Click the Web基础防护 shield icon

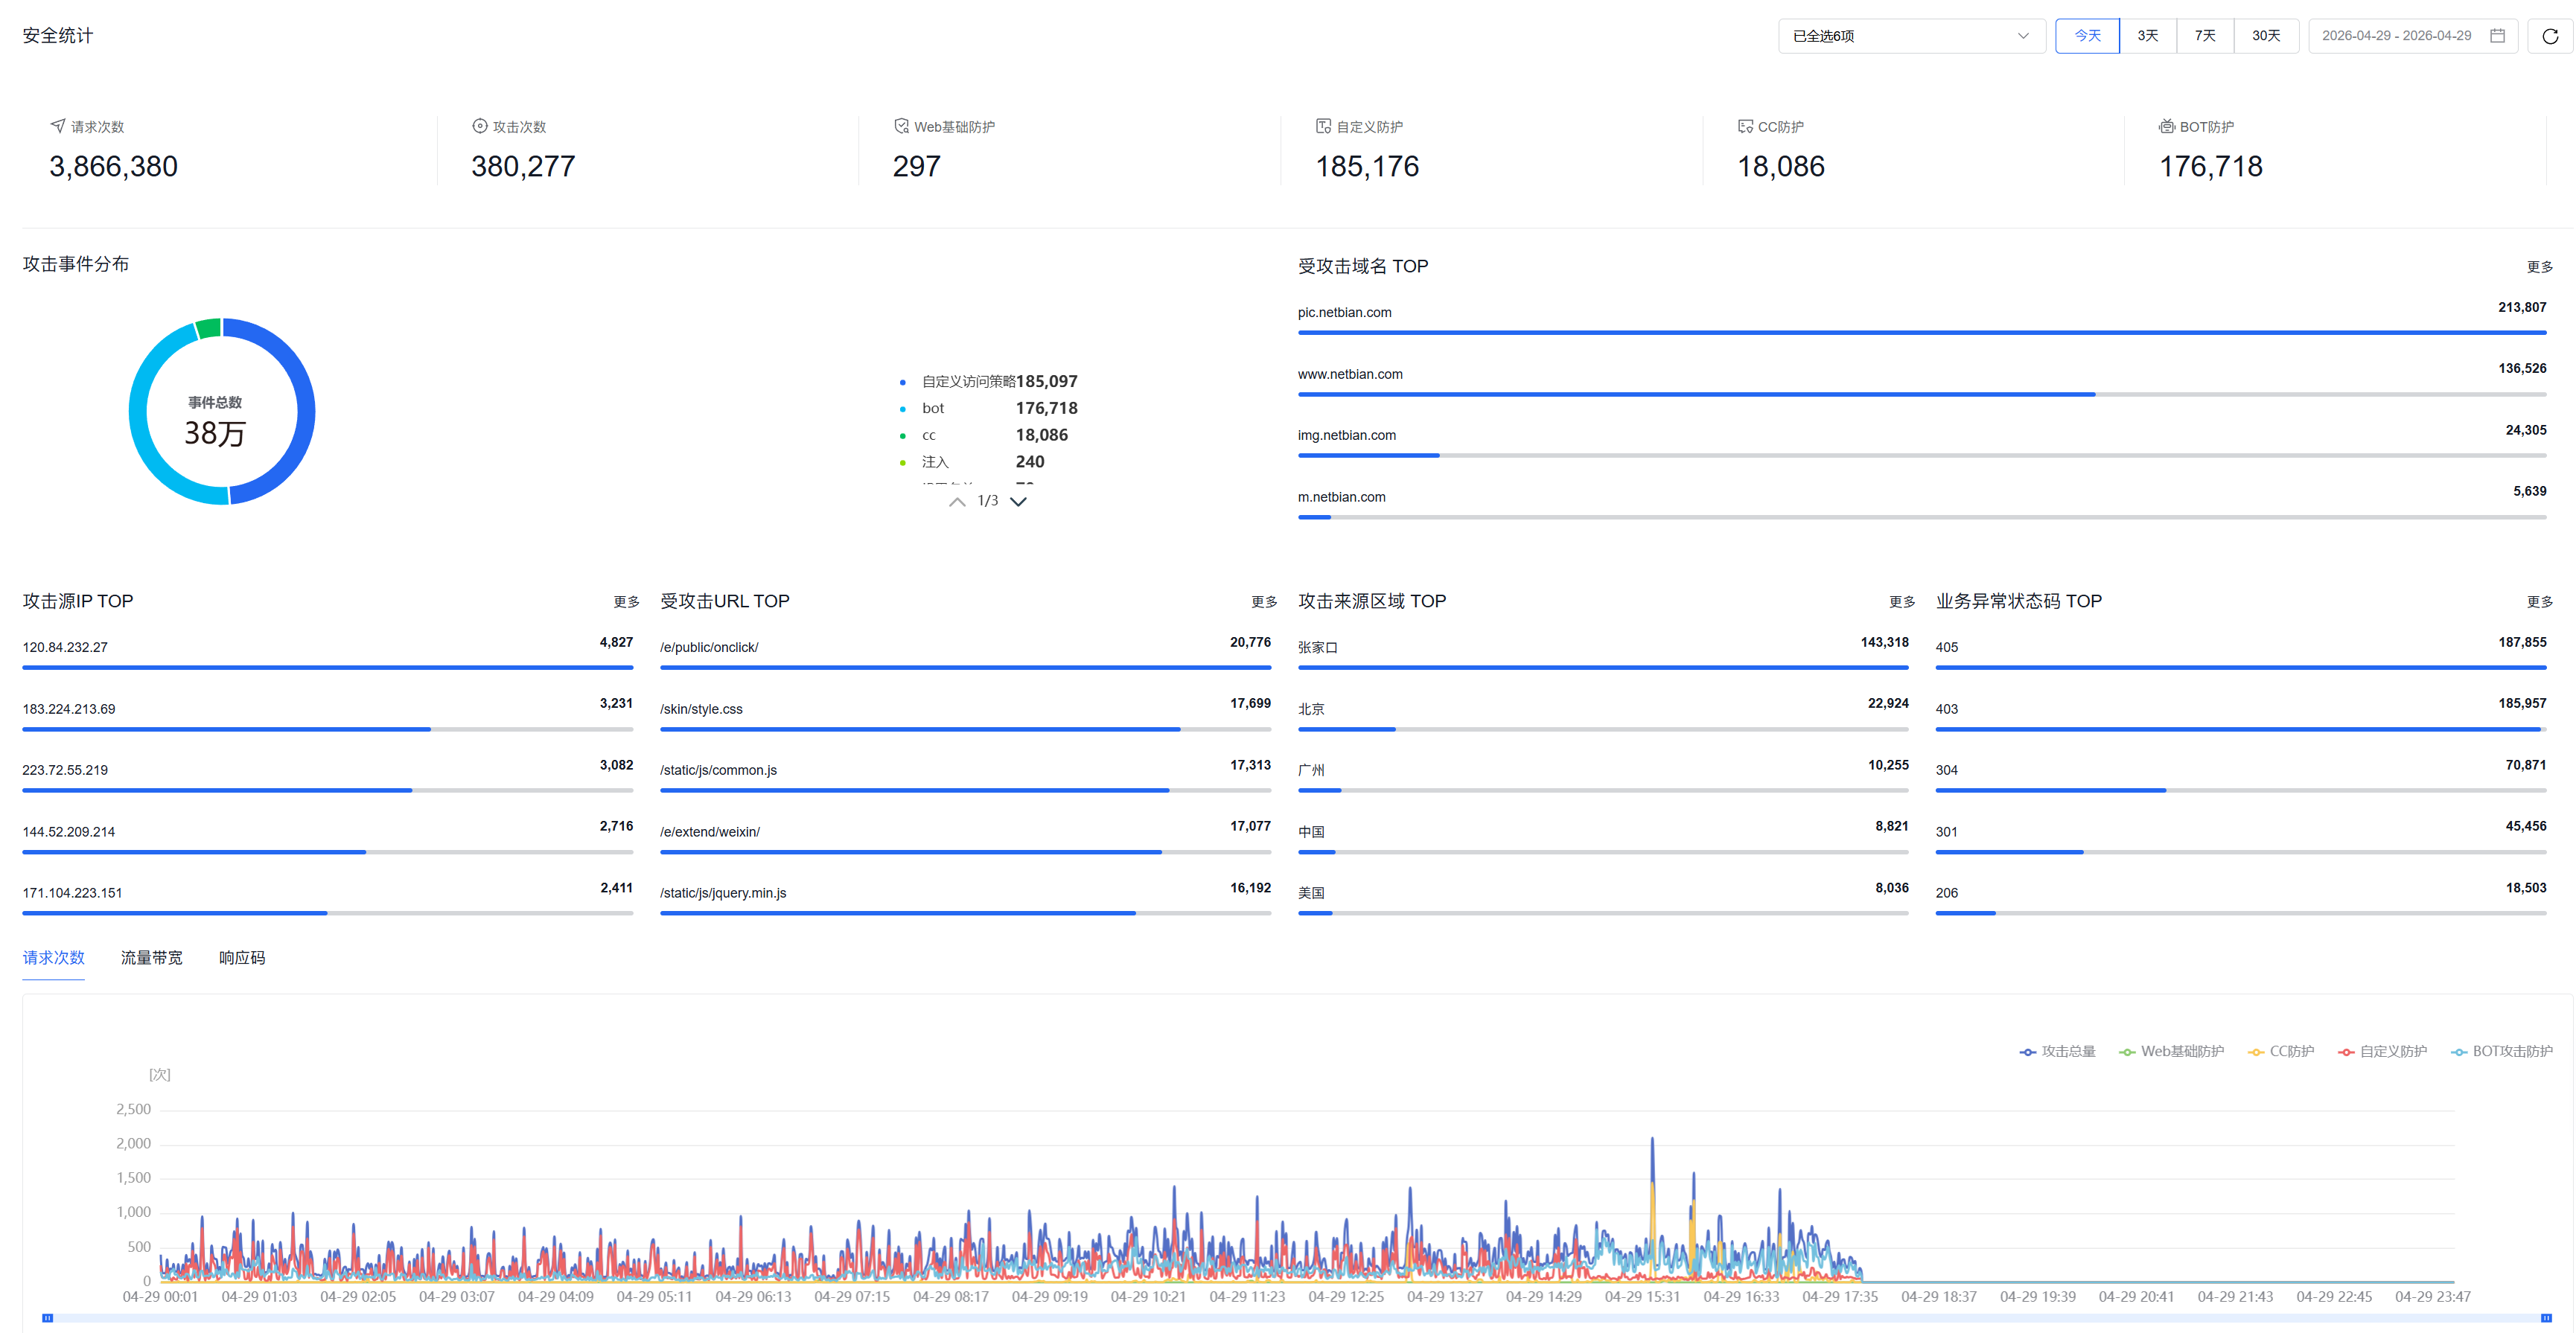tap(901, 126)
